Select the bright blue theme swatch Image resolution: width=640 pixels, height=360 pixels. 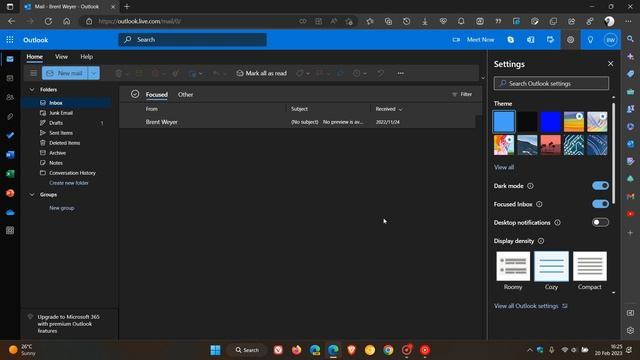pos(551,121)
